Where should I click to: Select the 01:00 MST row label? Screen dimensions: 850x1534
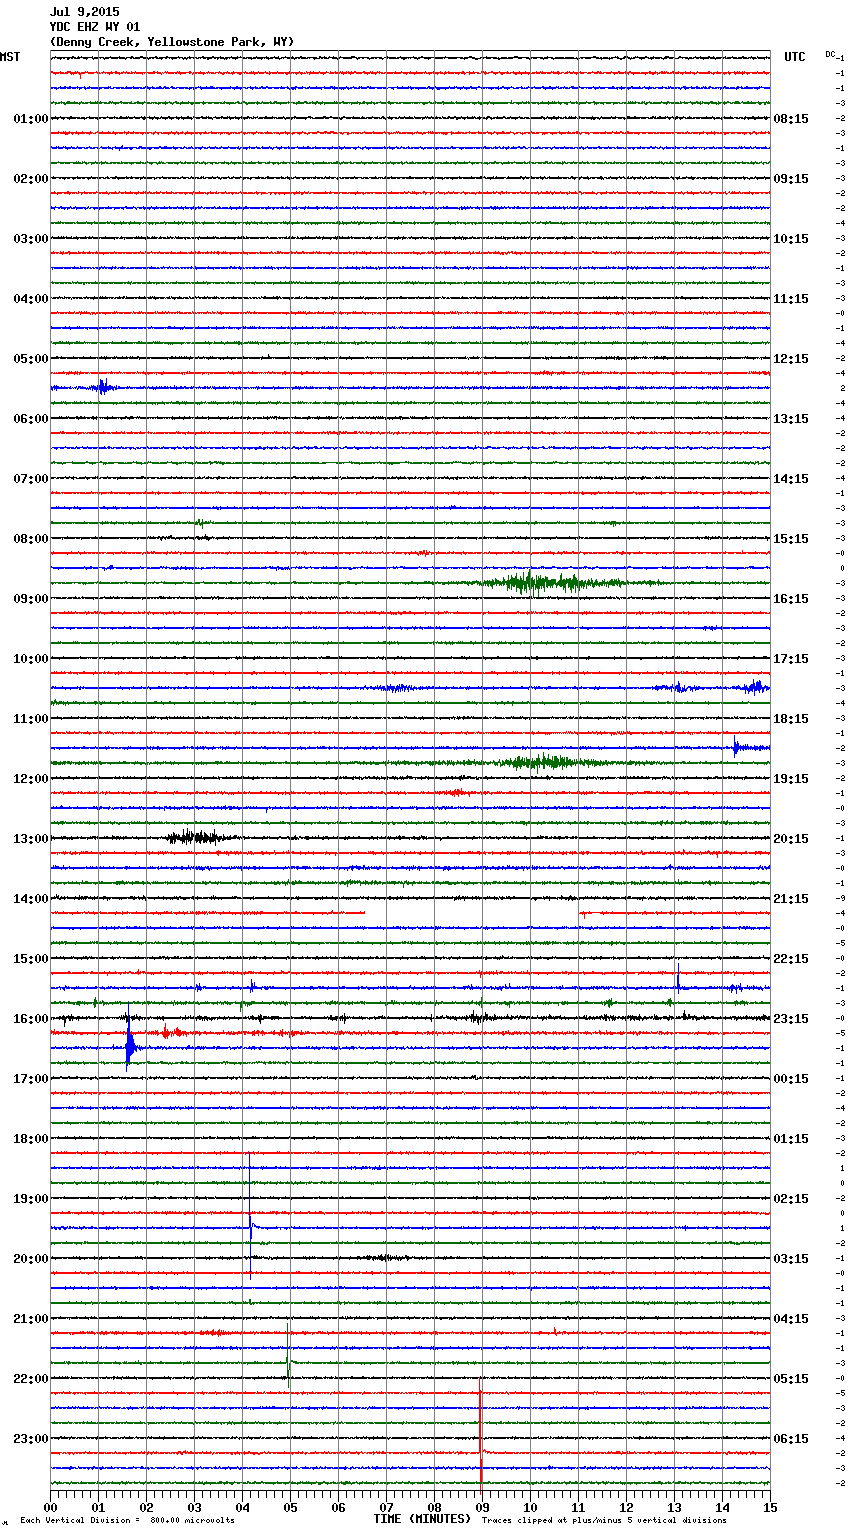pos(31,119)
